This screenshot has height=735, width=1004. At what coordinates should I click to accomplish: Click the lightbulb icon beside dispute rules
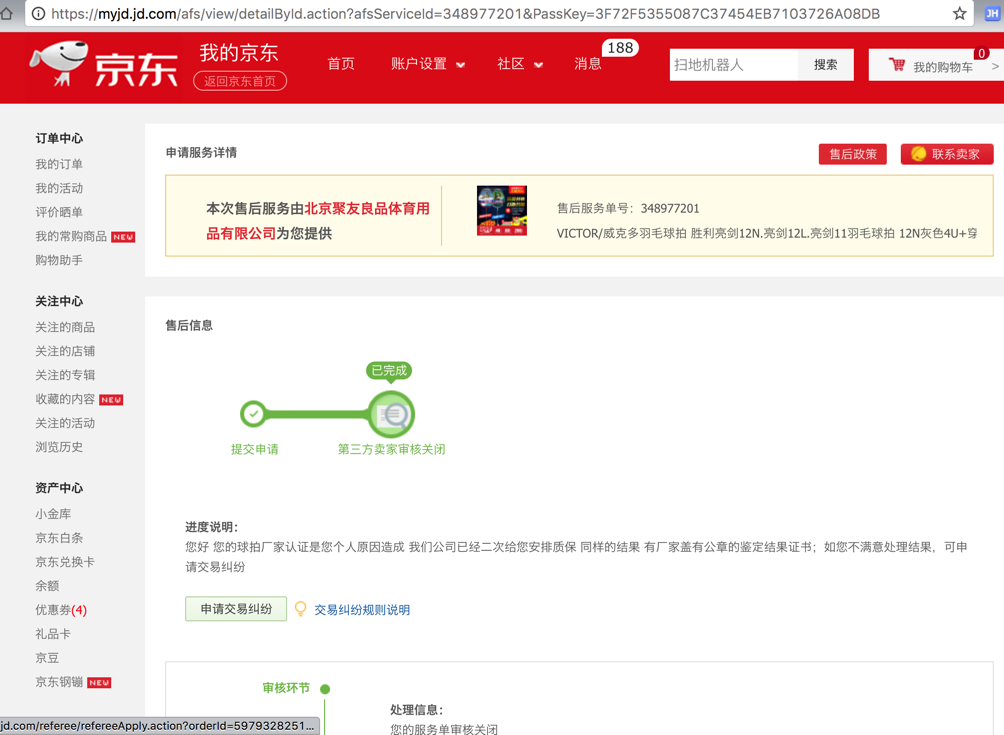coord(300,609)
